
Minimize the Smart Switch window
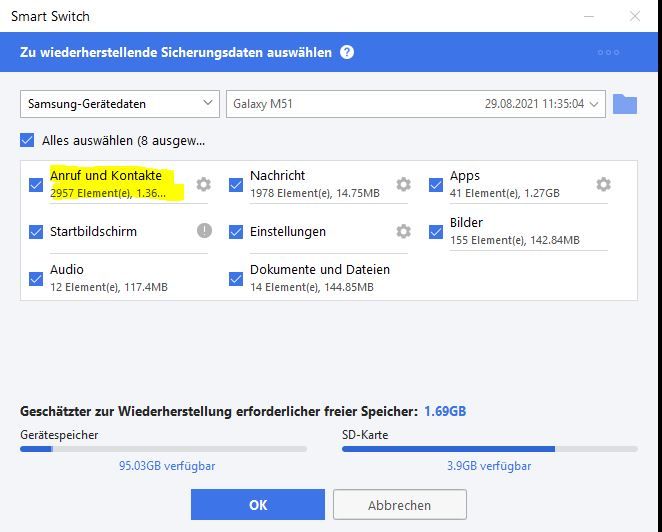click(589, 16)
